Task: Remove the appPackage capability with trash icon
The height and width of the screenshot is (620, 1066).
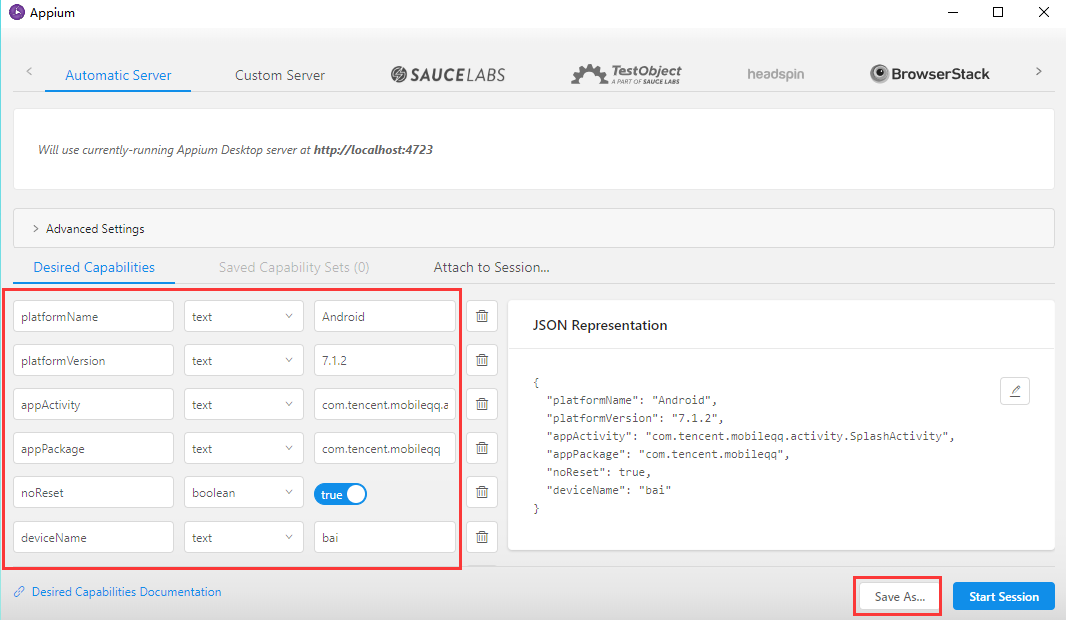Action: (x=482, y=449)
